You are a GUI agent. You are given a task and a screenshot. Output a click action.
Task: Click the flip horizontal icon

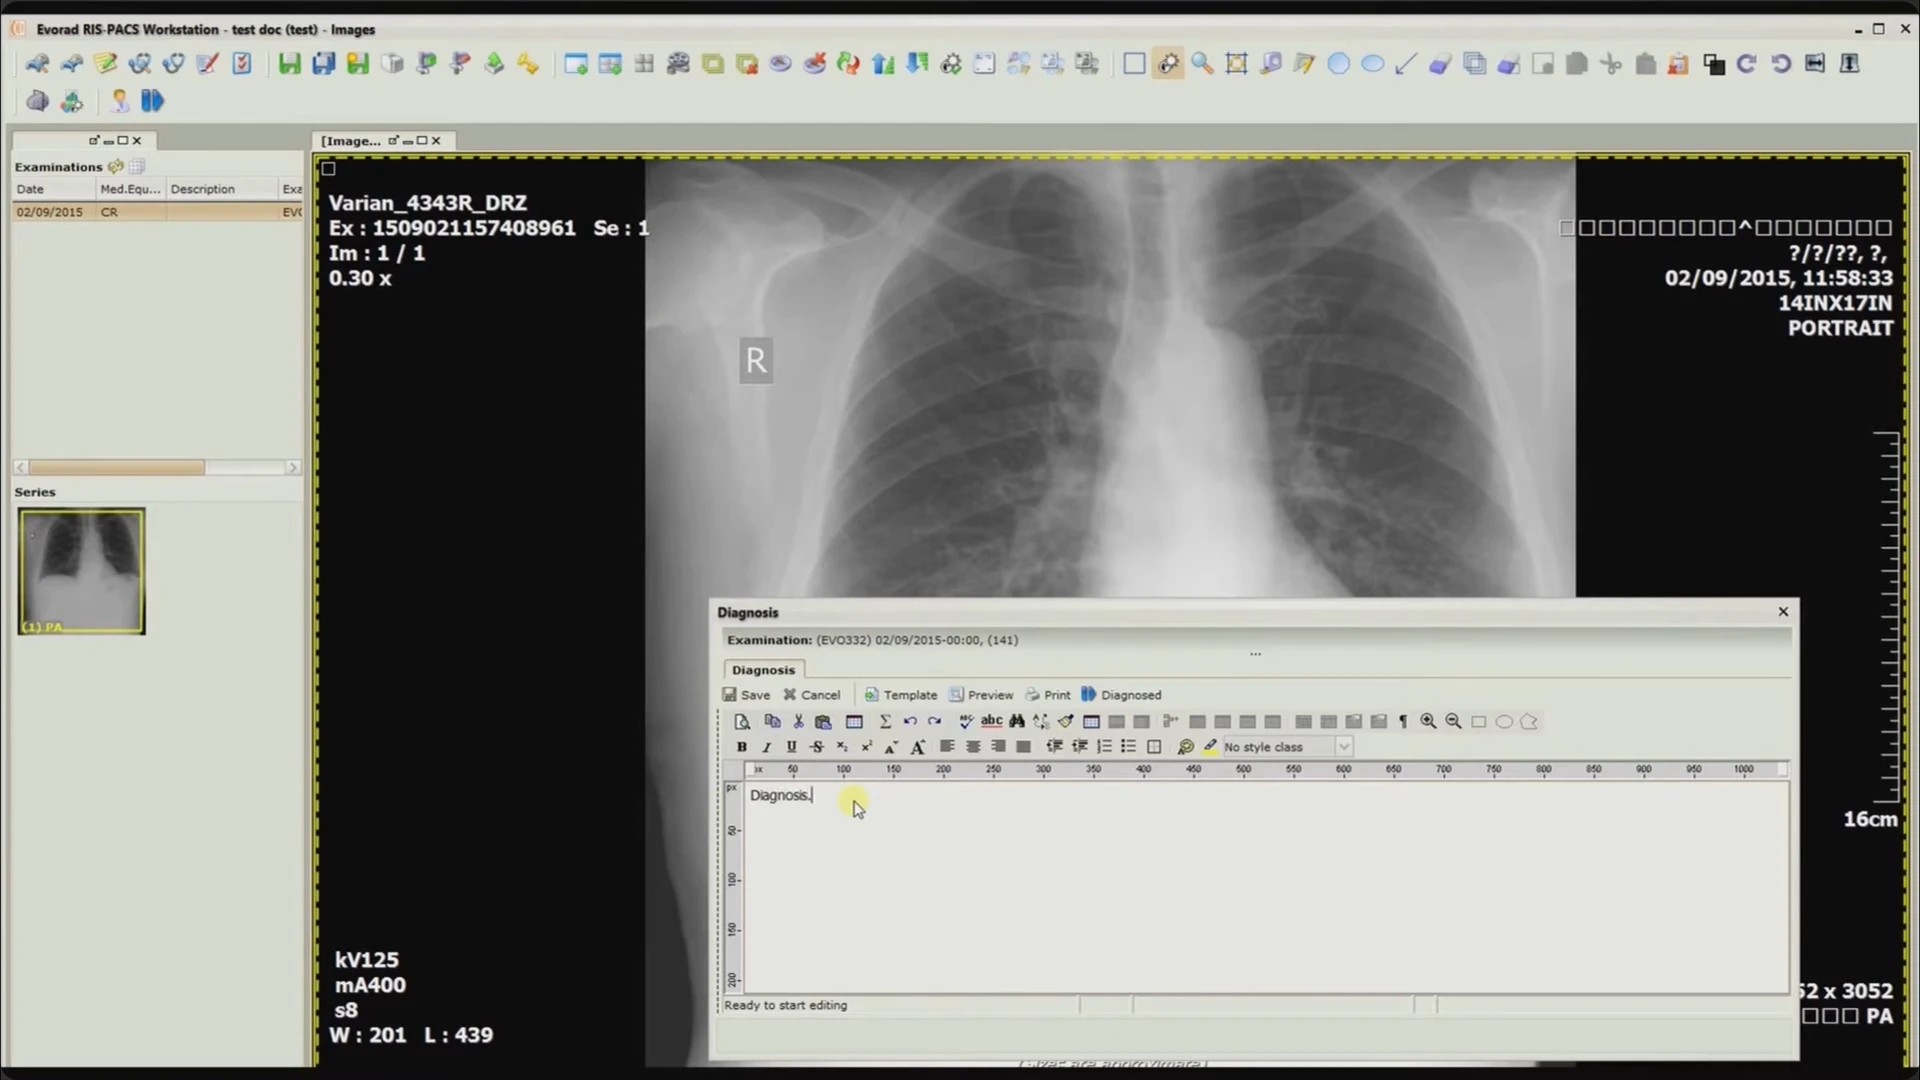pos(1815,64)
